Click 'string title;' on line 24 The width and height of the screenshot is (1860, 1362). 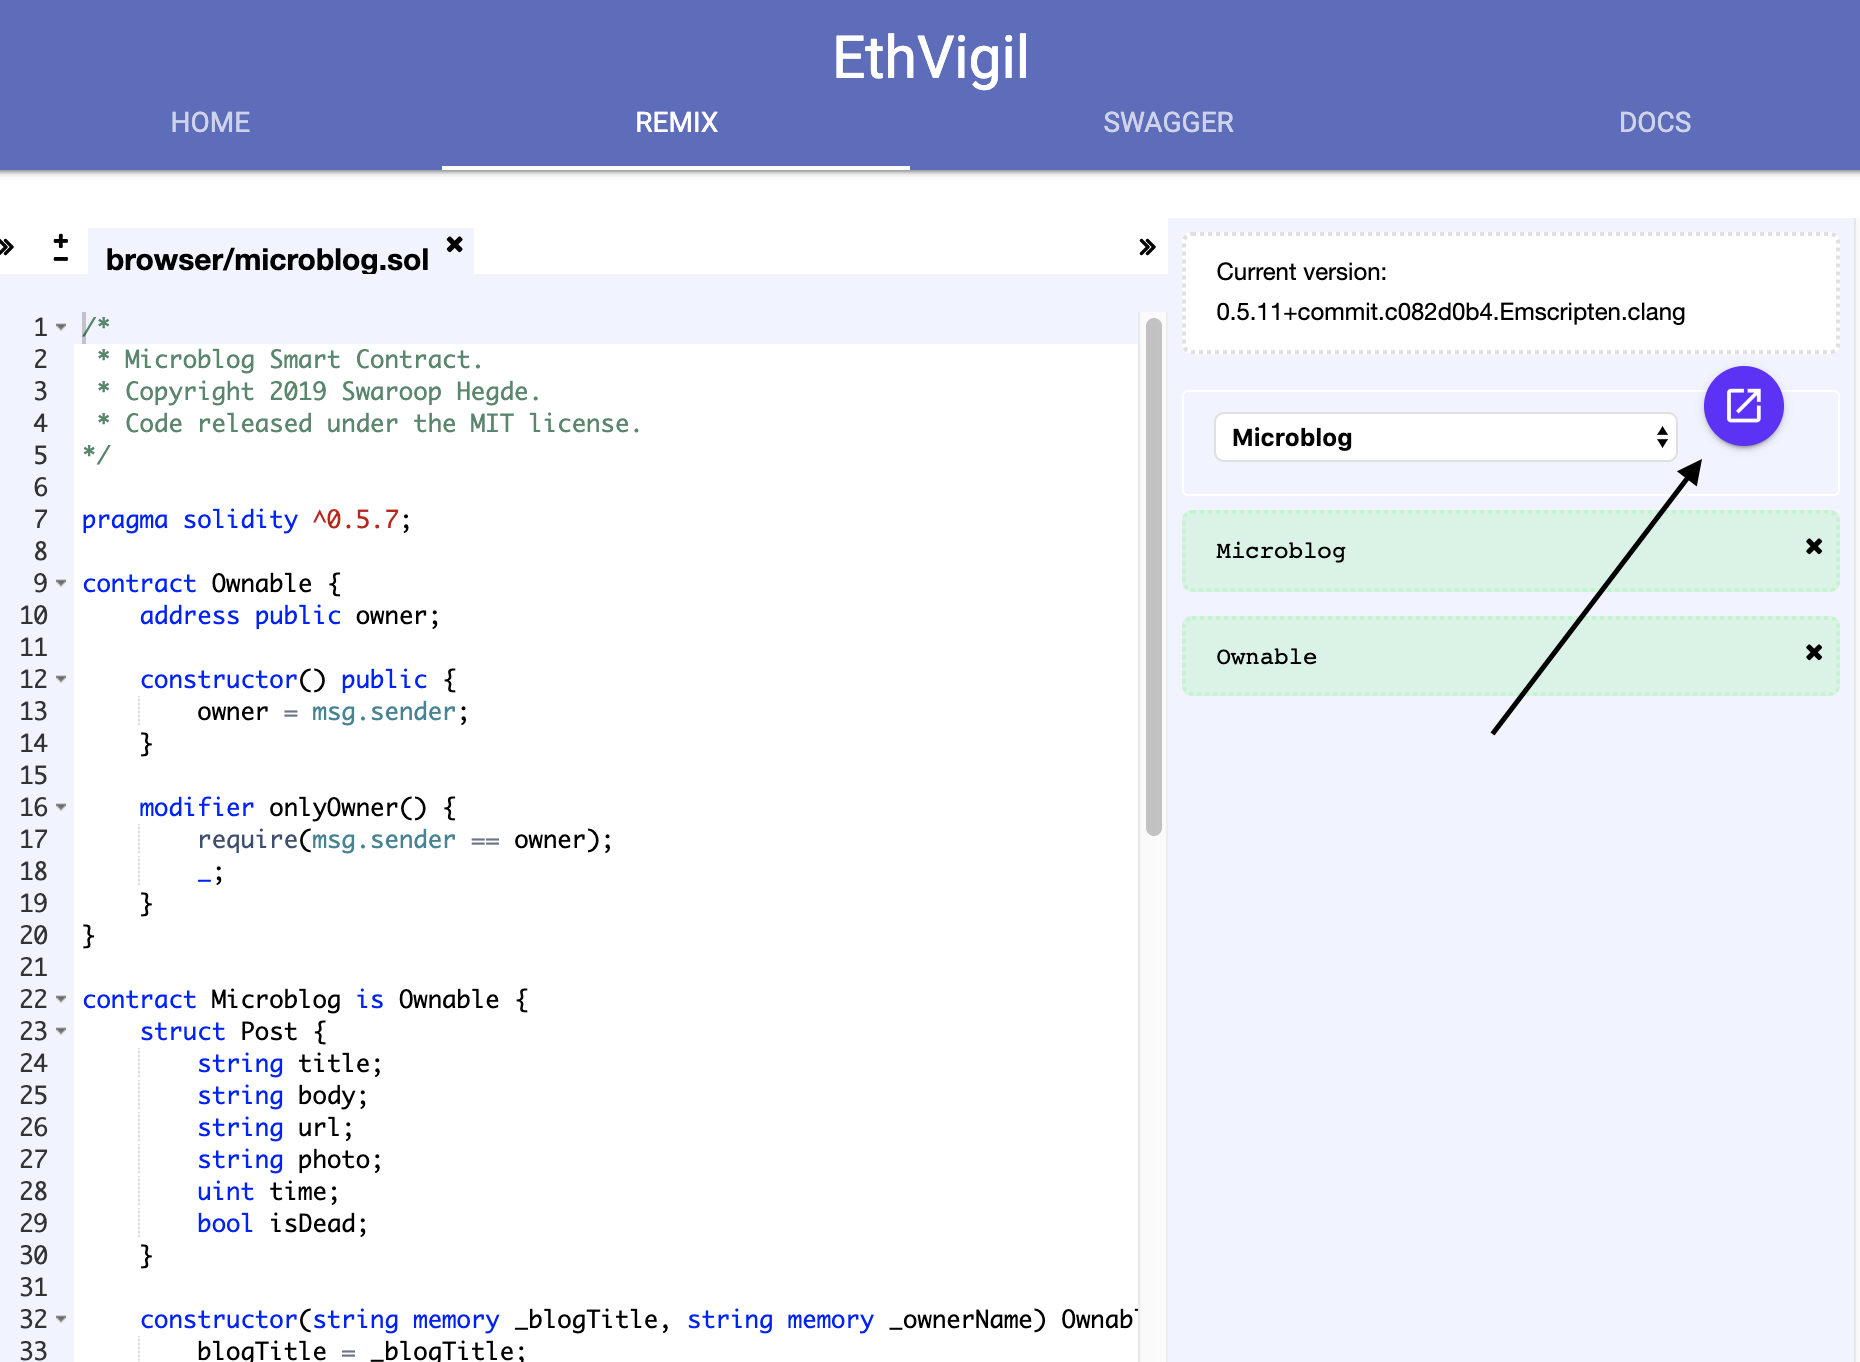[289, 1063]
